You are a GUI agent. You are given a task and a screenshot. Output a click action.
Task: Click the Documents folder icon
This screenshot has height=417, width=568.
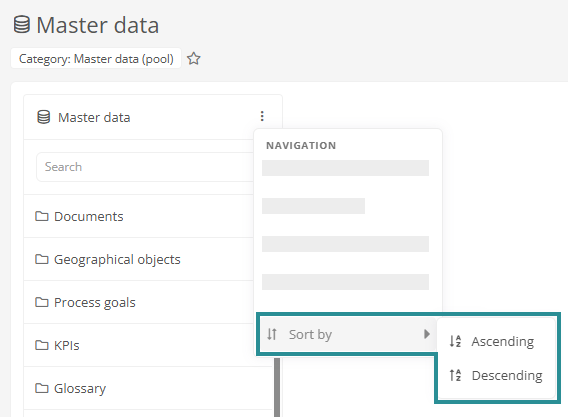pos(42,216)
